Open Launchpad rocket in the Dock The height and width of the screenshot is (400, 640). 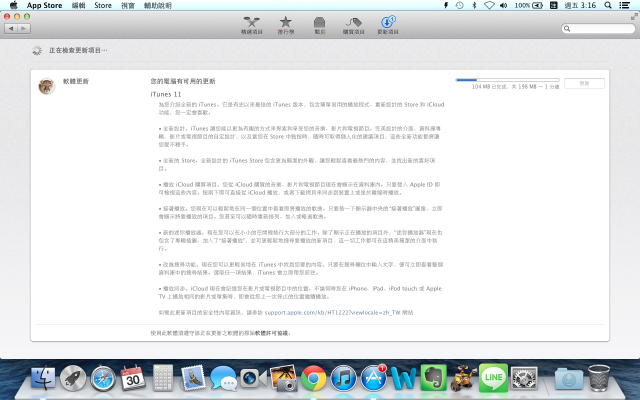point(73,378)
